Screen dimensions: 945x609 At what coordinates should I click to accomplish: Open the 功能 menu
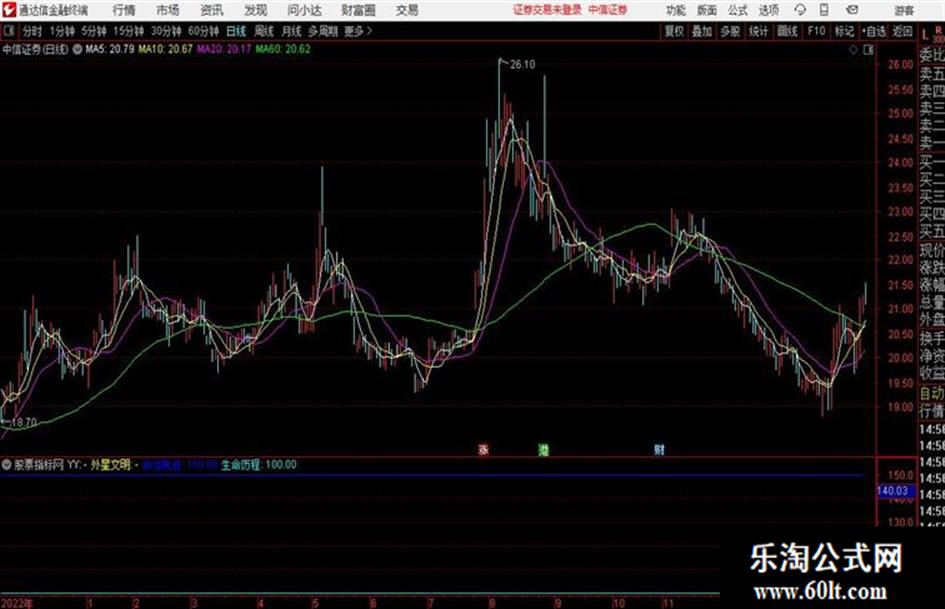(676, 10)
